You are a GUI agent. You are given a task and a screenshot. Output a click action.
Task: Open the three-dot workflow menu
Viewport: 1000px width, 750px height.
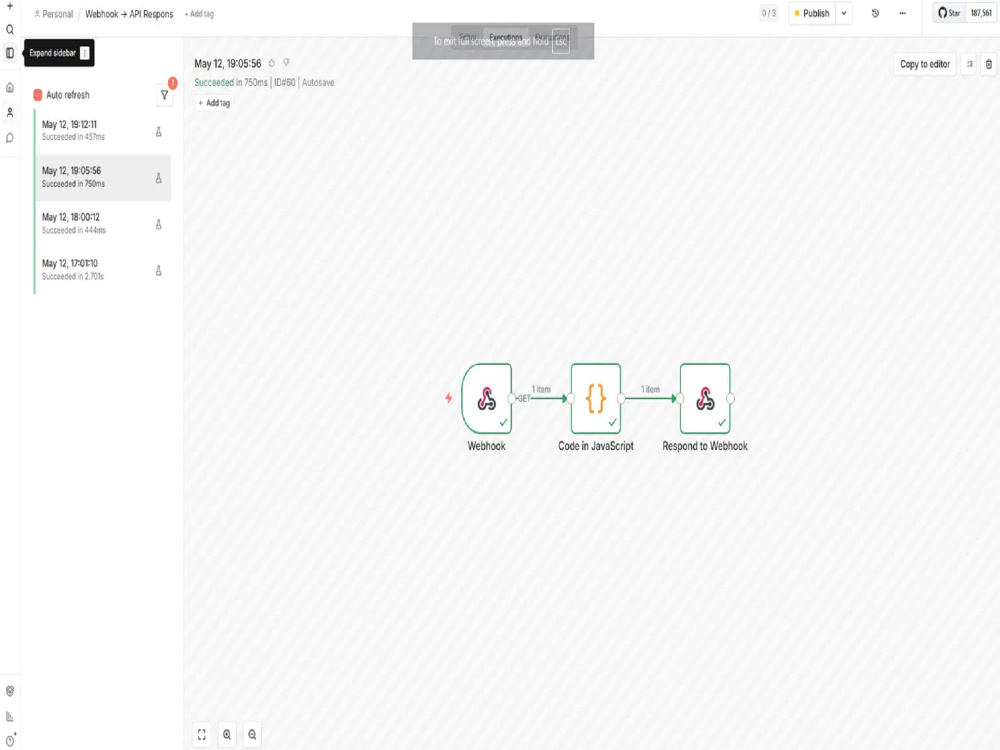(902, 13)
